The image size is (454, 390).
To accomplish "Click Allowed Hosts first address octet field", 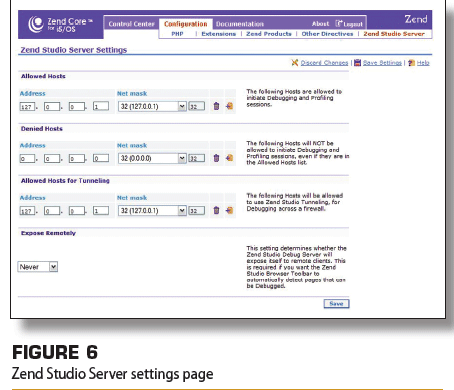I will (x=27, y=106).
